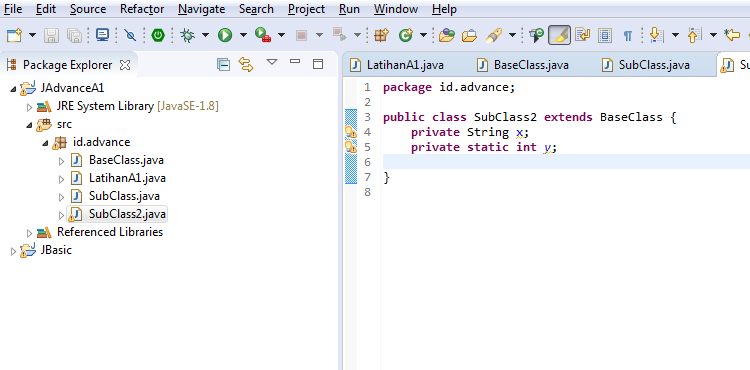Collapse the JAdvanceA1 project node

tap(12, 89)
